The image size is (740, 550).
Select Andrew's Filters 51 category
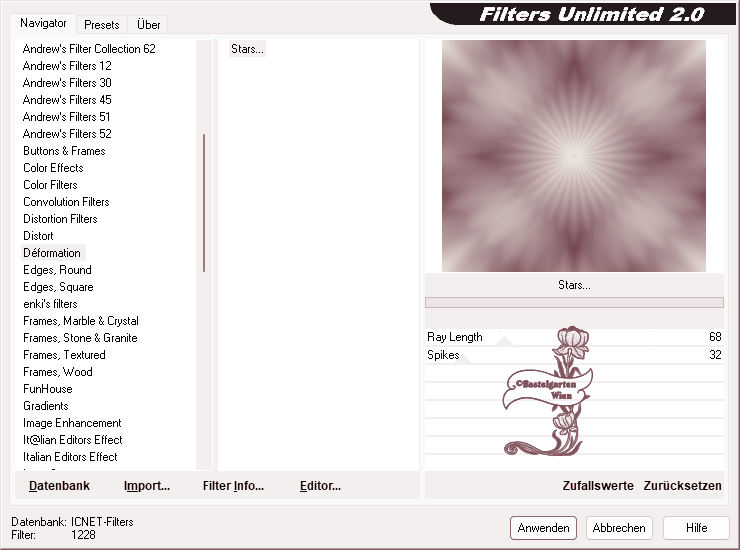click(67, 117)
